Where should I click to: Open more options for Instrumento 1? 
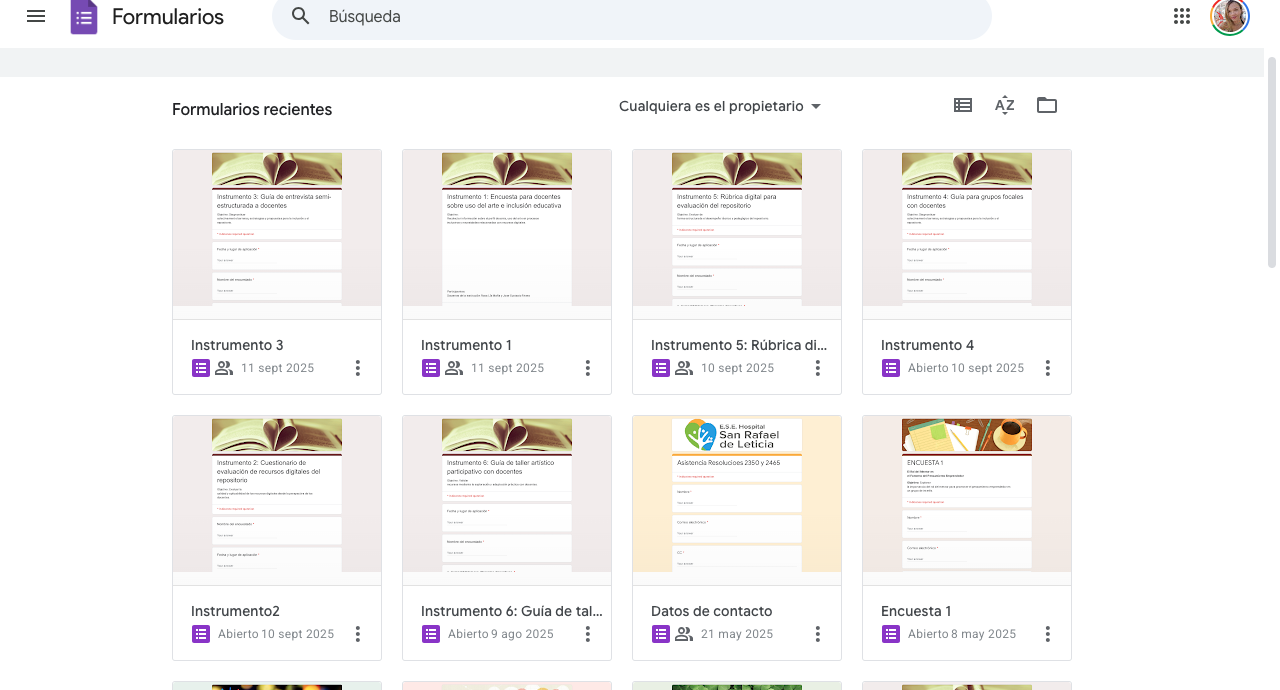click(588, 368)
